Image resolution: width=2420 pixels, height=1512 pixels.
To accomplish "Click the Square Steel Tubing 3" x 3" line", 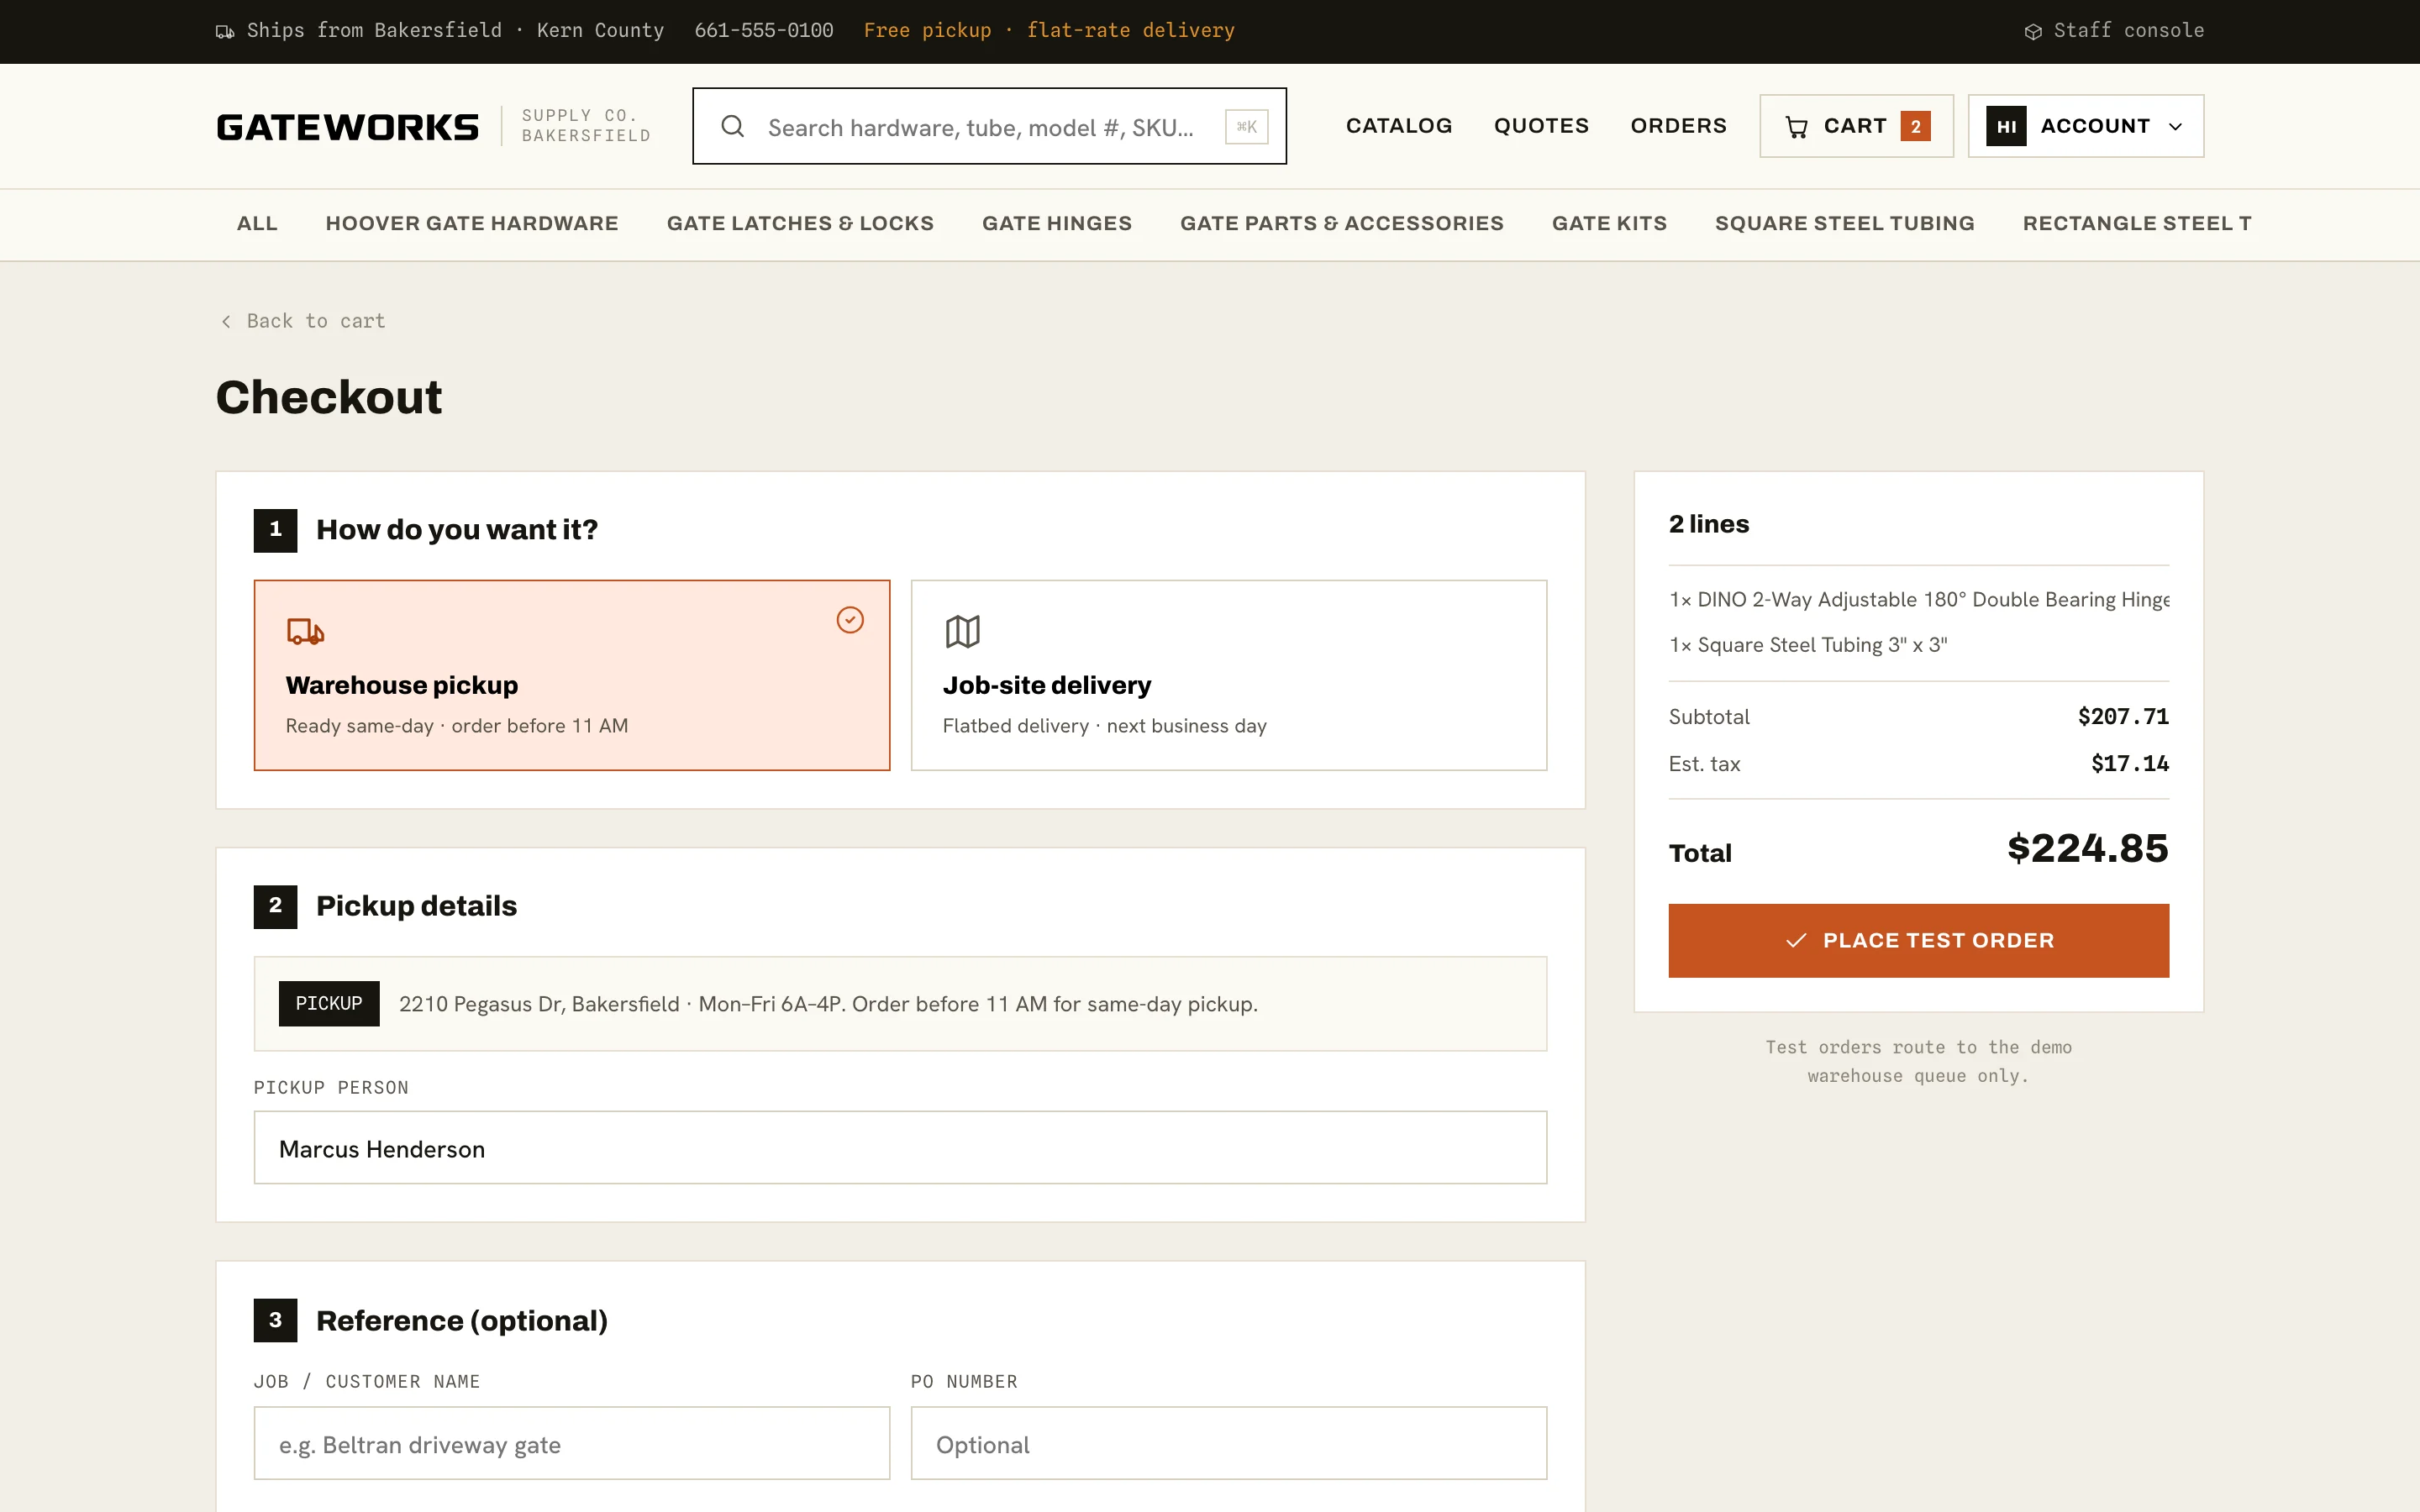I will pos(1808,645).
